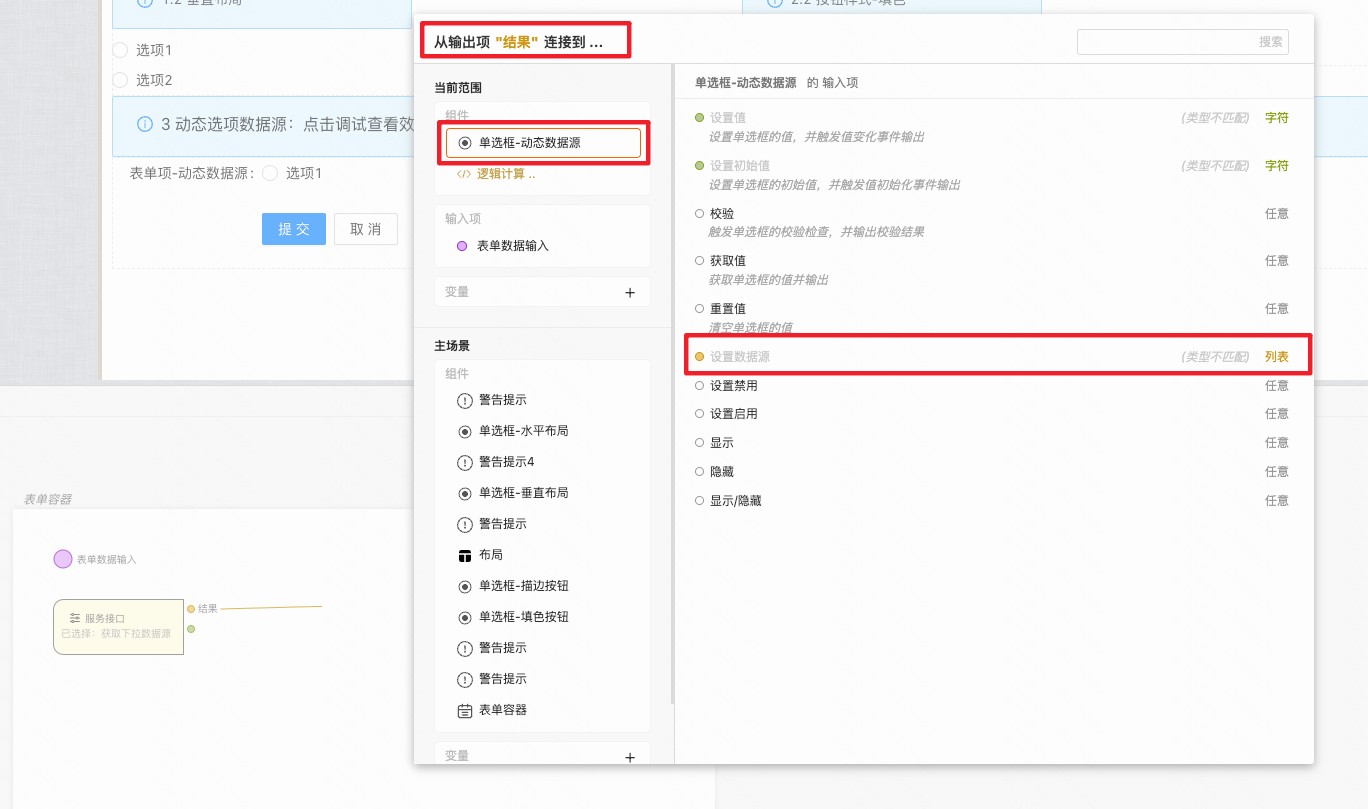Click the radio icon beside 单选框-水平布局
1368x809 pixels.
click(x=465, y=432)
